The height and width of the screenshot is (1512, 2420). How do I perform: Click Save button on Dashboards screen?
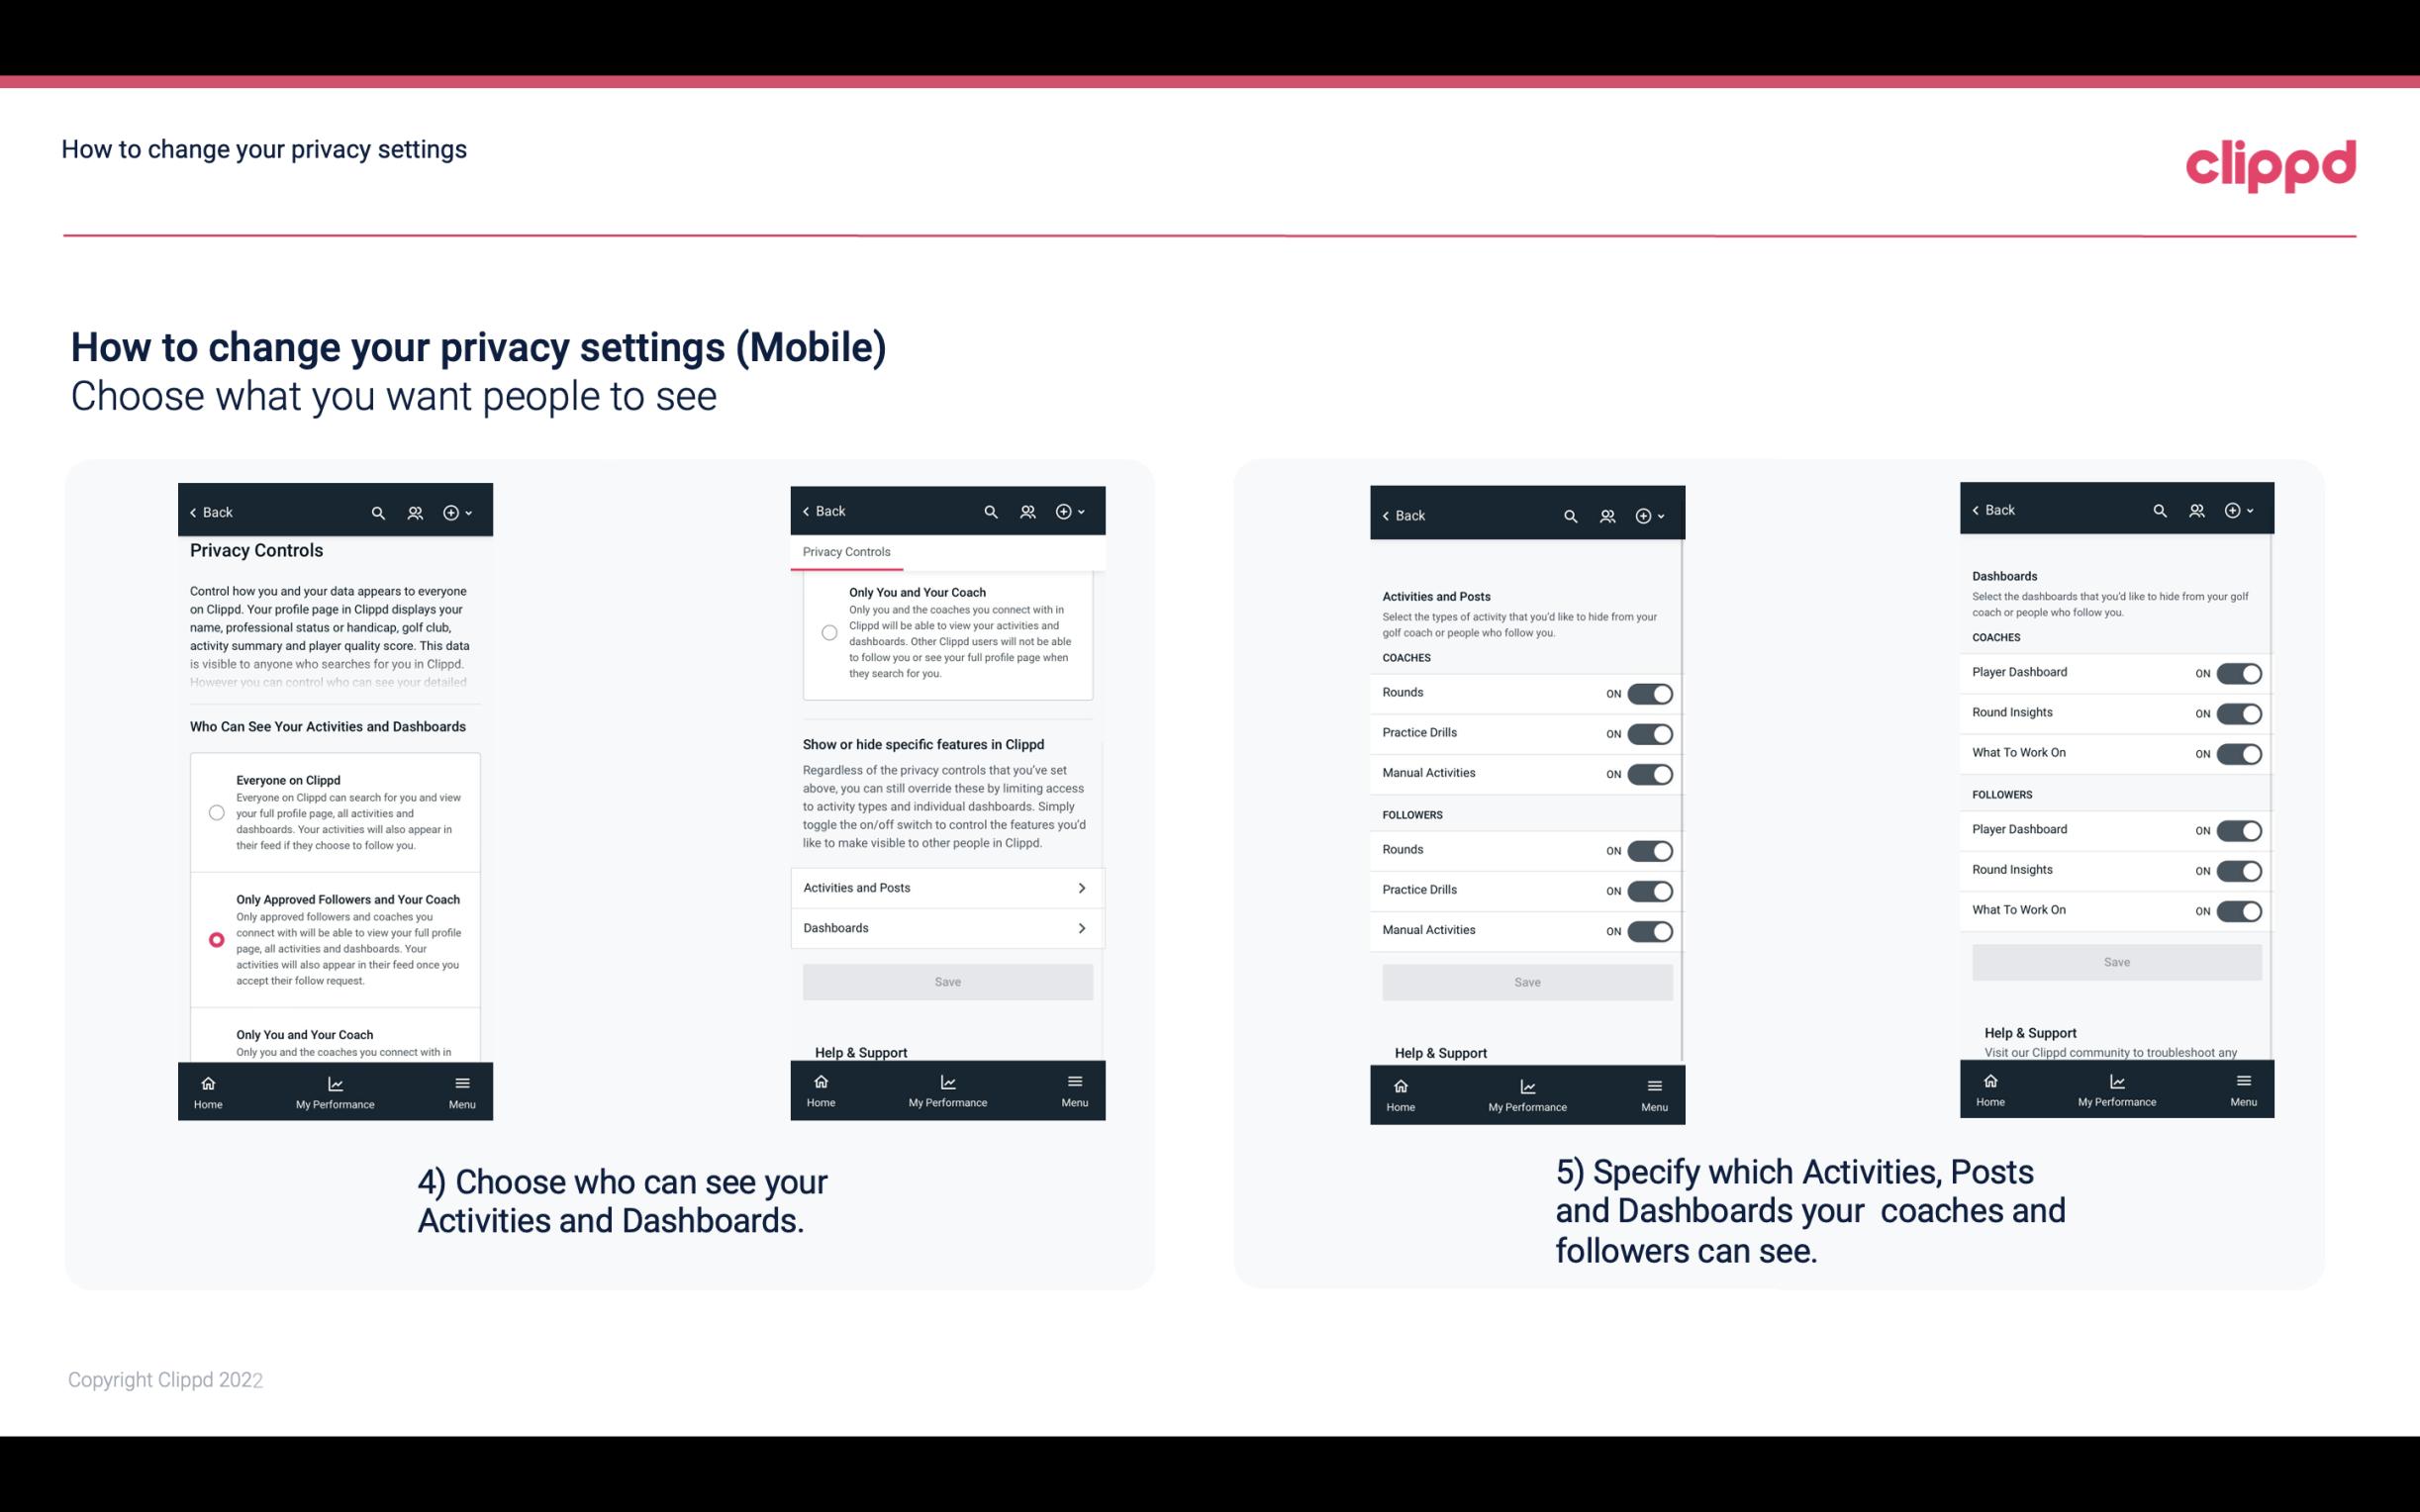coord(2117,962)
